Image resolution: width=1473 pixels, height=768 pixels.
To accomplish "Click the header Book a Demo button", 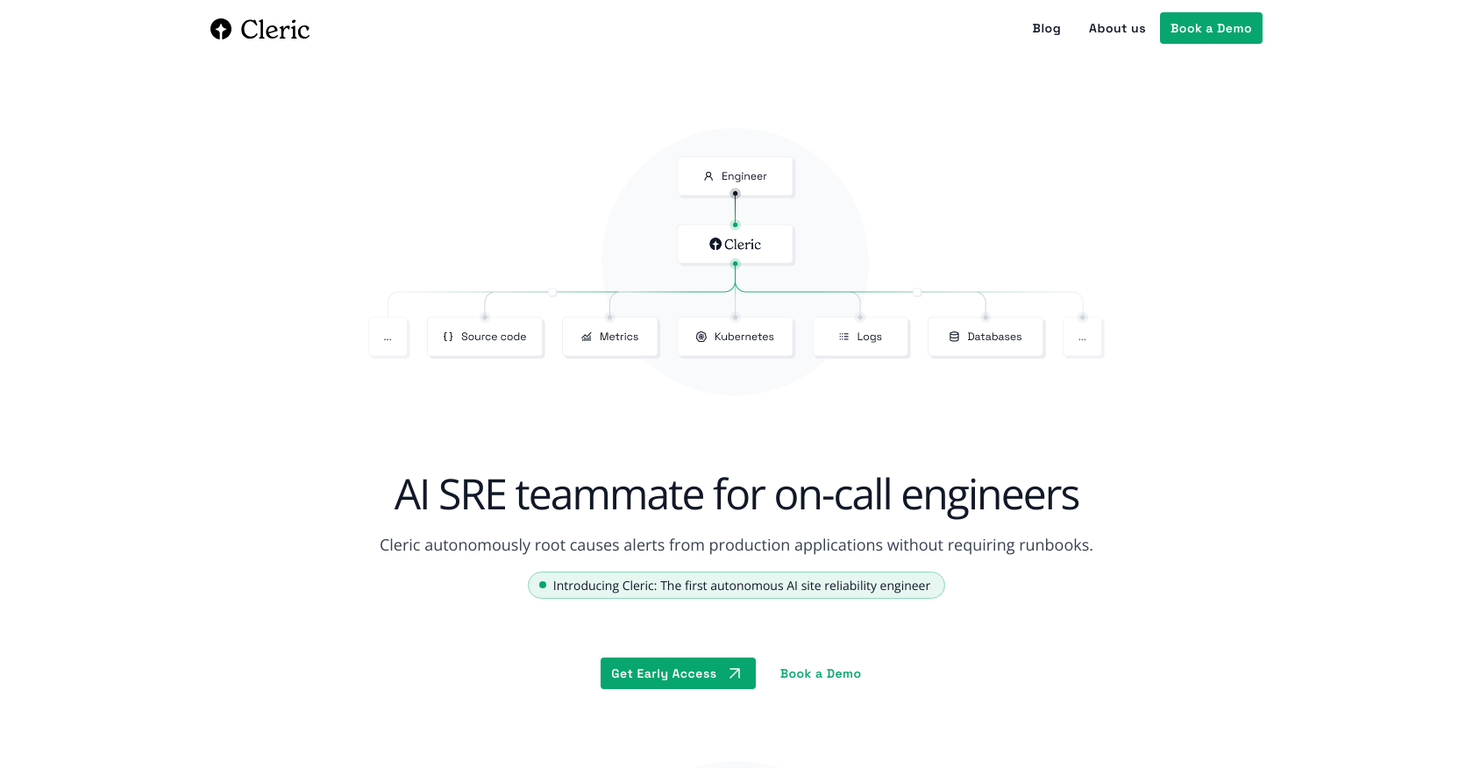I will coord(1211,28).
